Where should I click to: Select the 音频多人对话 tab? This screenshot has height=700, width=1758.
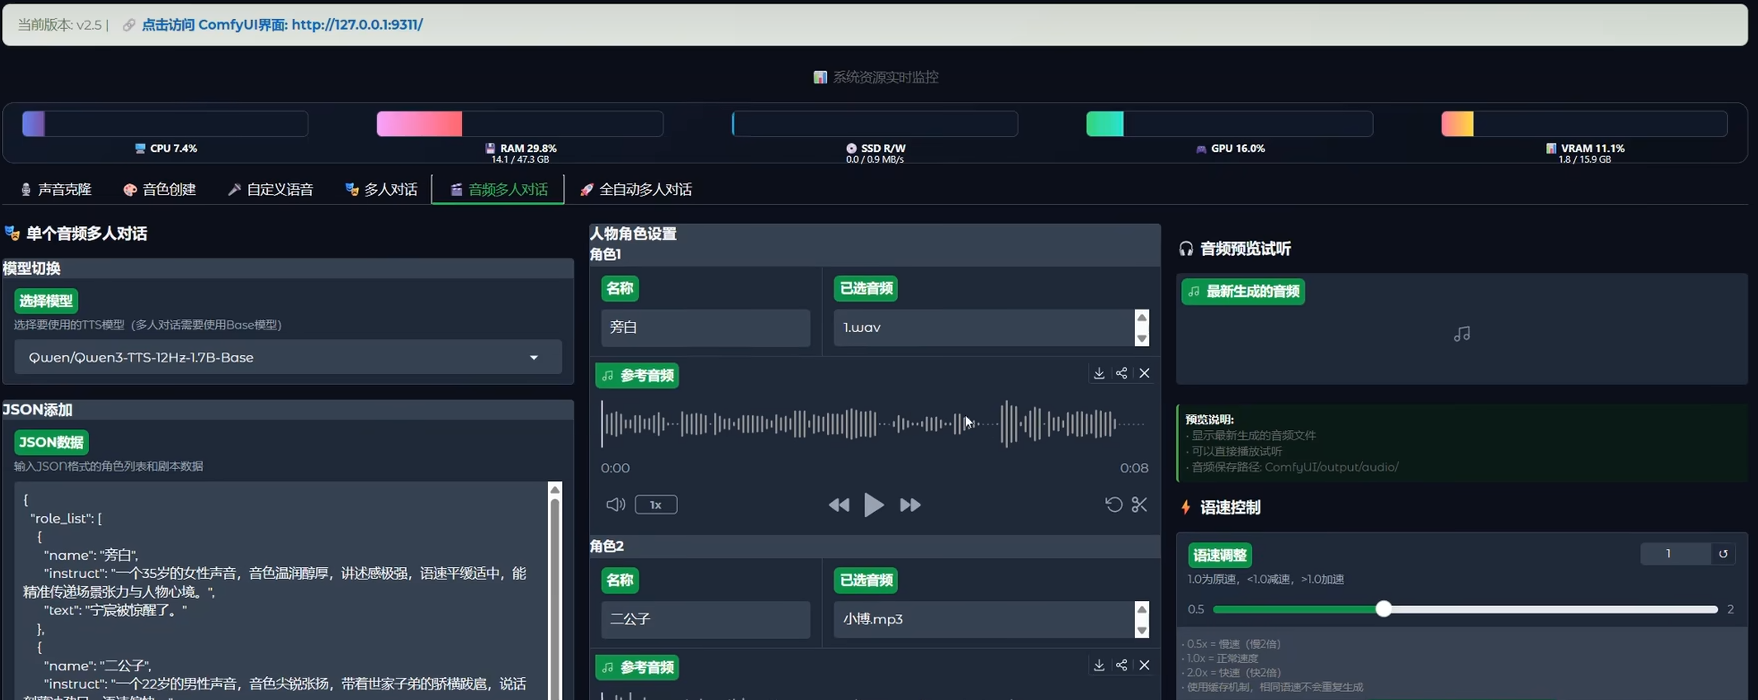(498, 189)
